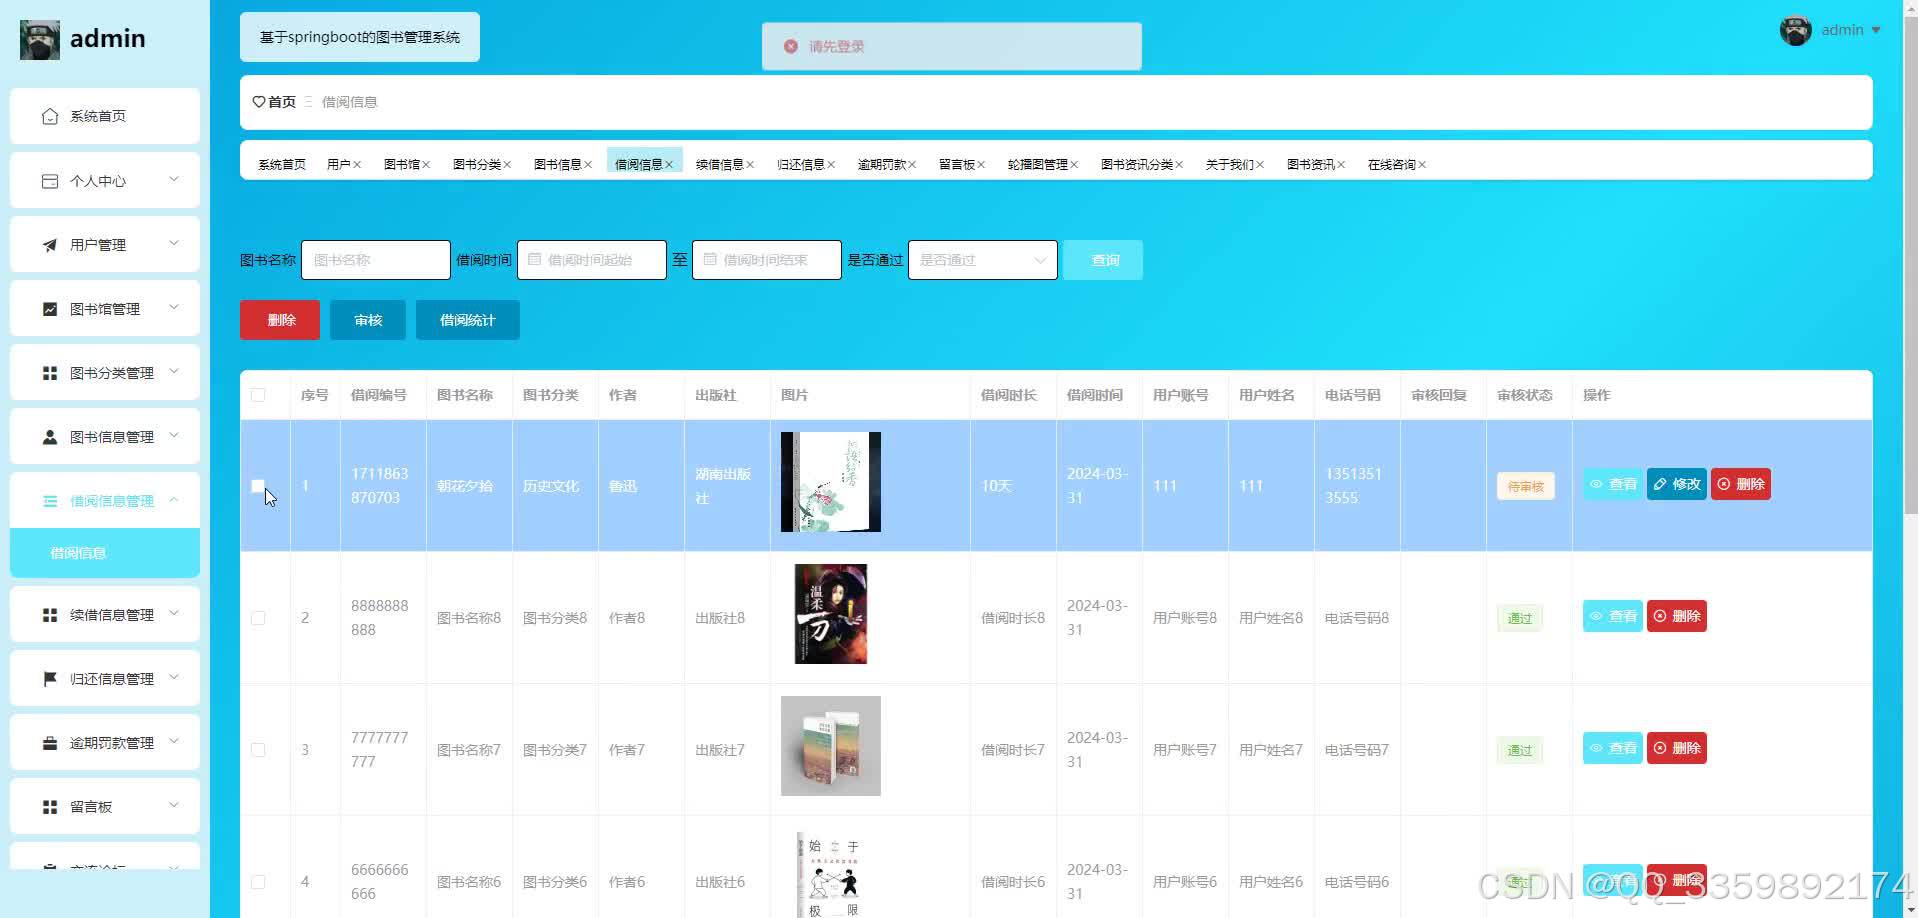Close the 用户 tab with its X
1918x918 pixels.
[357, 165]
